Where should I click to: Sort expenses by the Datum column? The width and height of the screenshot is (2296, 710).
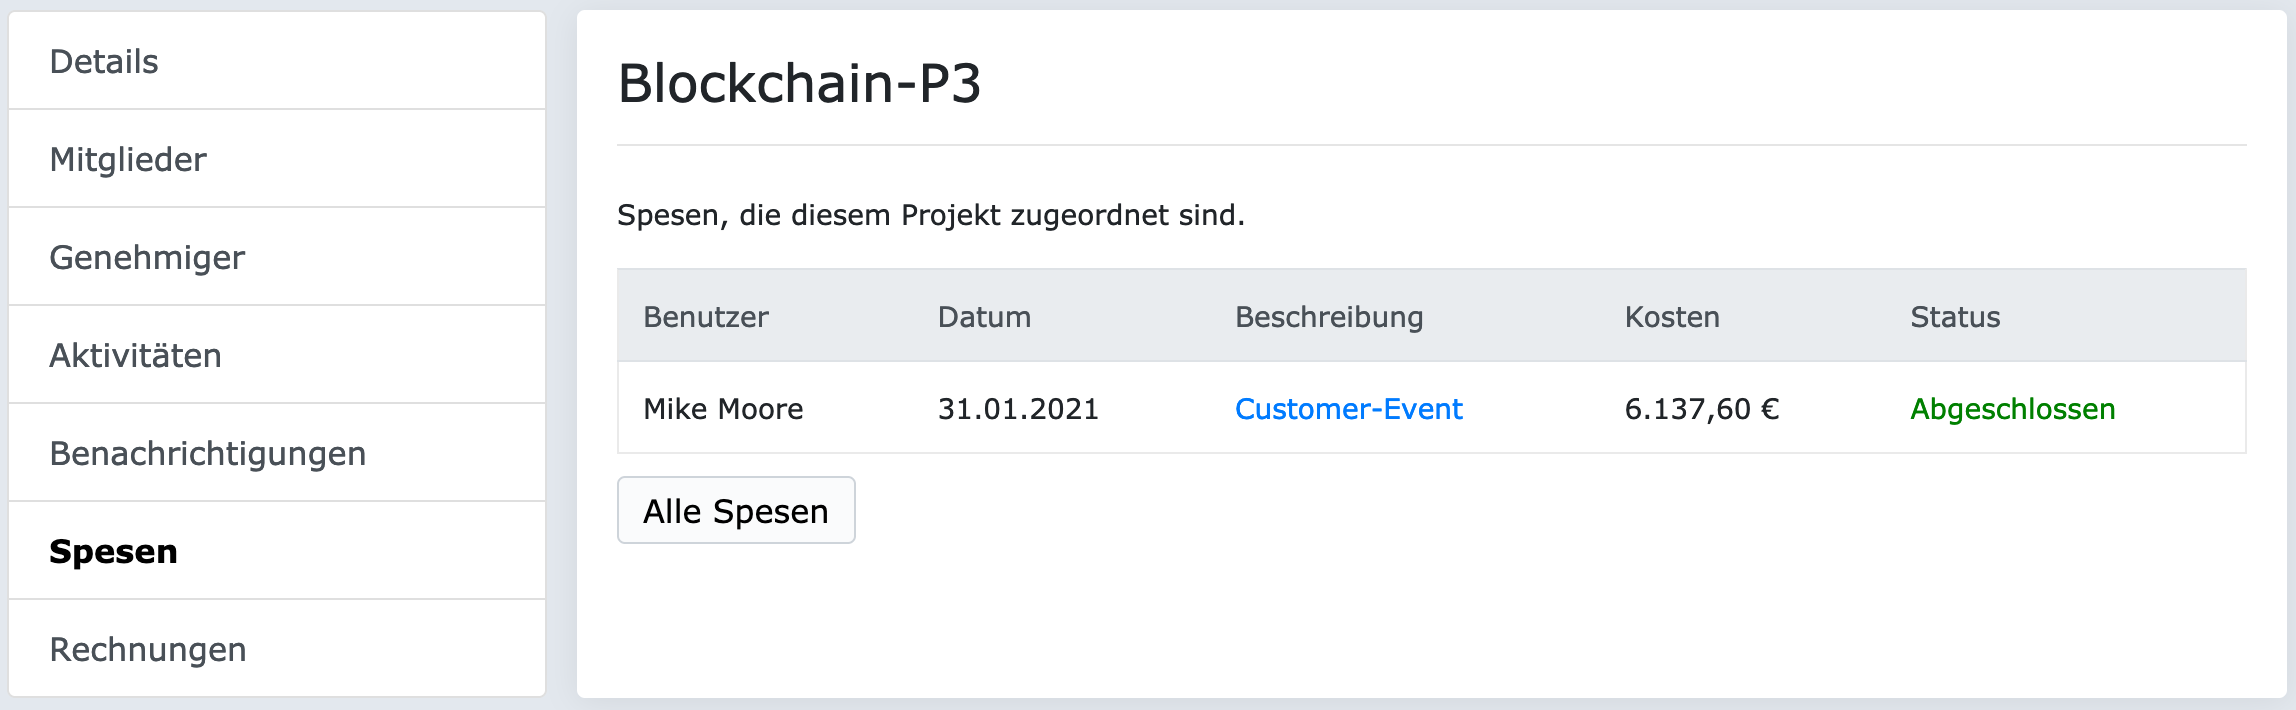(984, 317)
